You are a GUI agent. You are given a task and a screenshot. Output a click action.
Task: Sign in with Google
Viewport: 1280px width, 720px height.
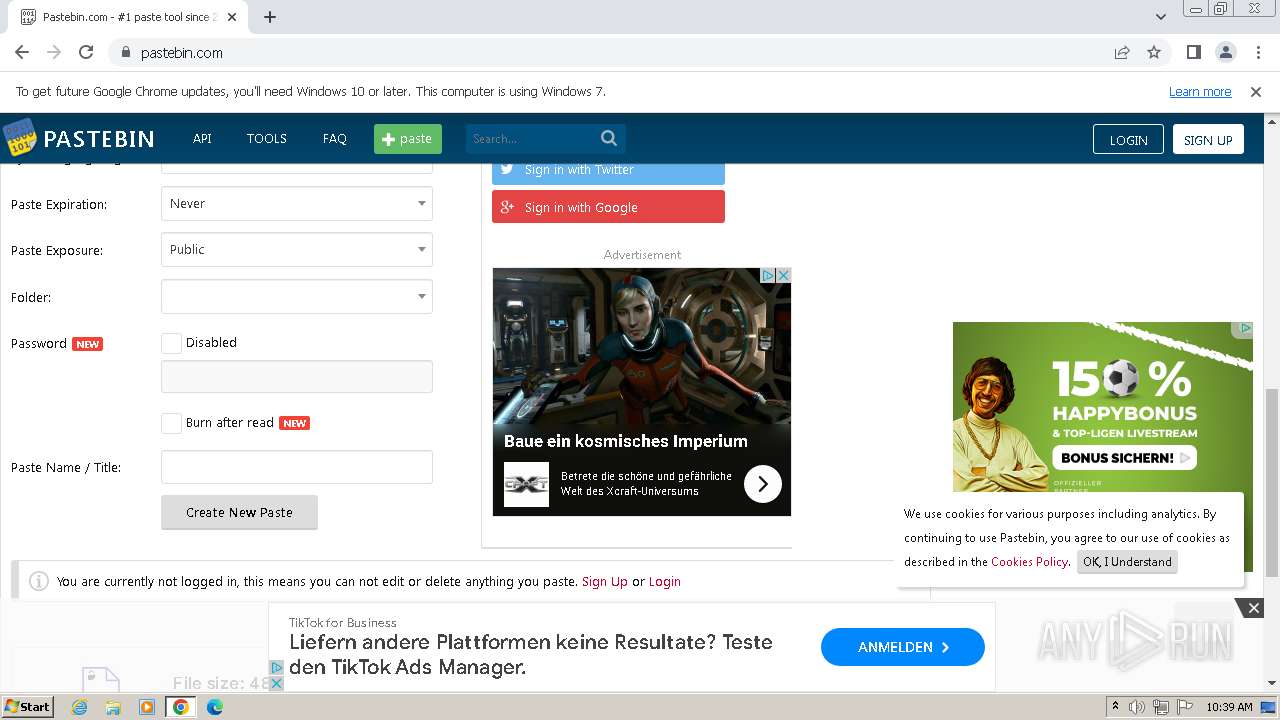tap(608, 207)
